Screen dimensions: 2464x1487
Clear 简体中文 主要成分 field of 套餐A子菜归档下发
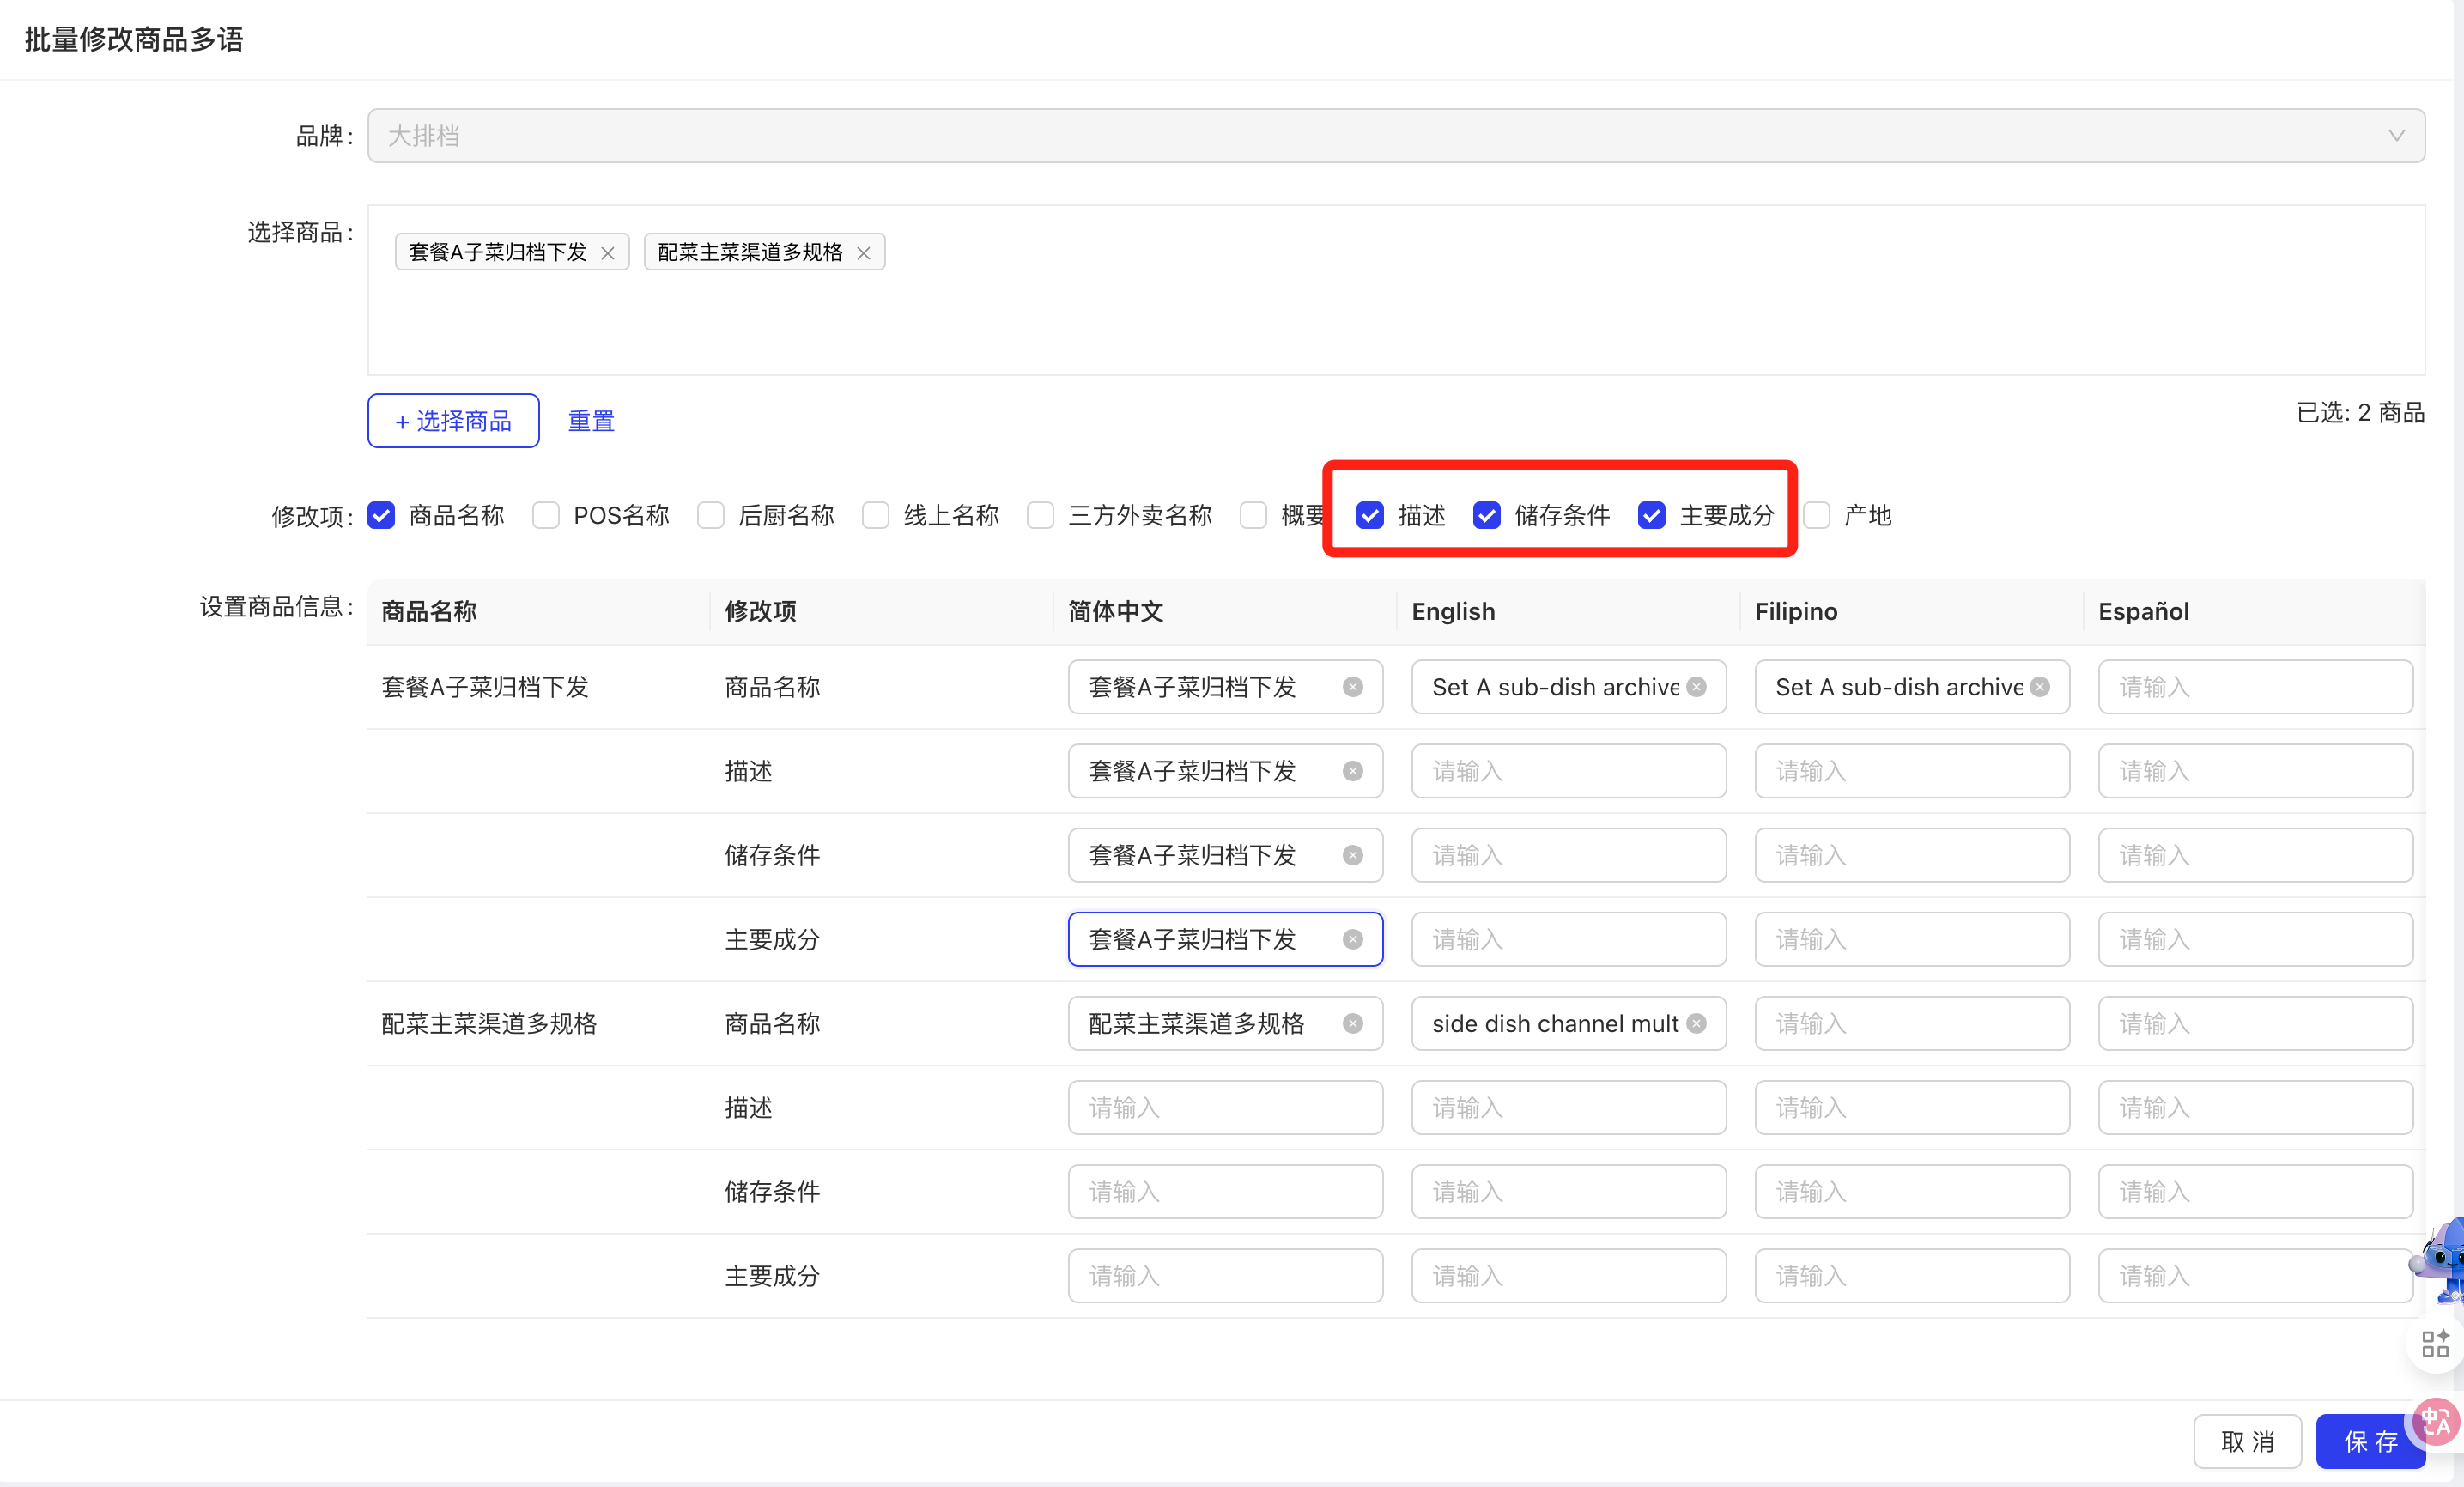pyautogui.click(x=1352, y=939)
